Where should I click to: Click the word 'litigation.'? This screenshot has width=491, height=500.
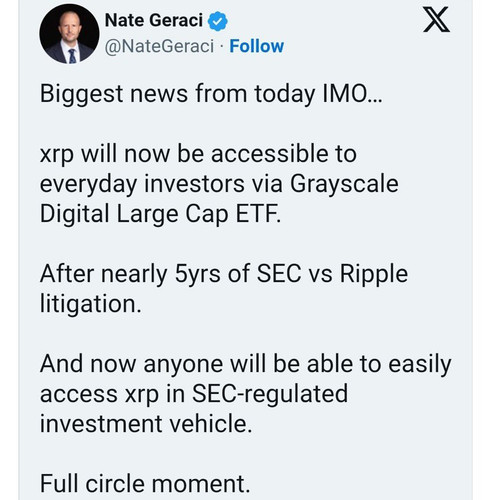[90, 304]
